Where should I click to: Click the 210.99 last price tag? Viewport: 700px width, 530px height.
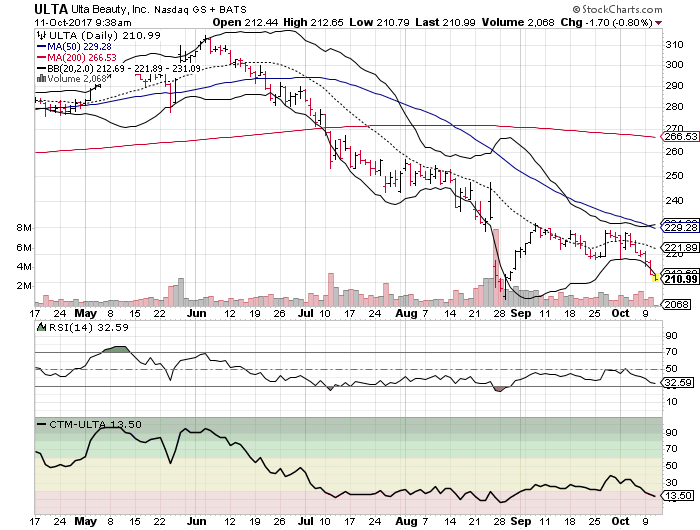pos(680,279)
